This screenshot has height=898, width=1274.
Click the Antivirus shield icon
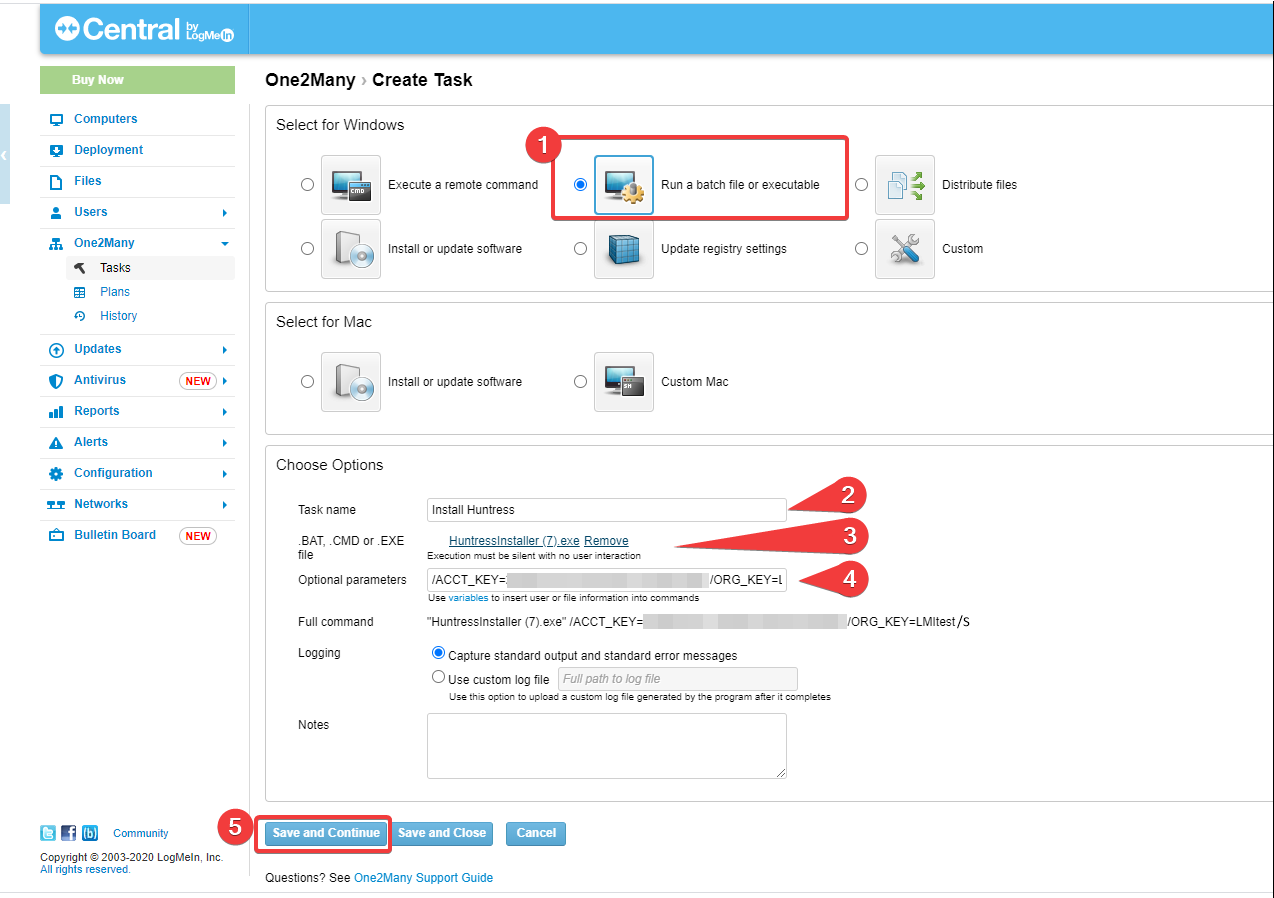pos(56,381)
